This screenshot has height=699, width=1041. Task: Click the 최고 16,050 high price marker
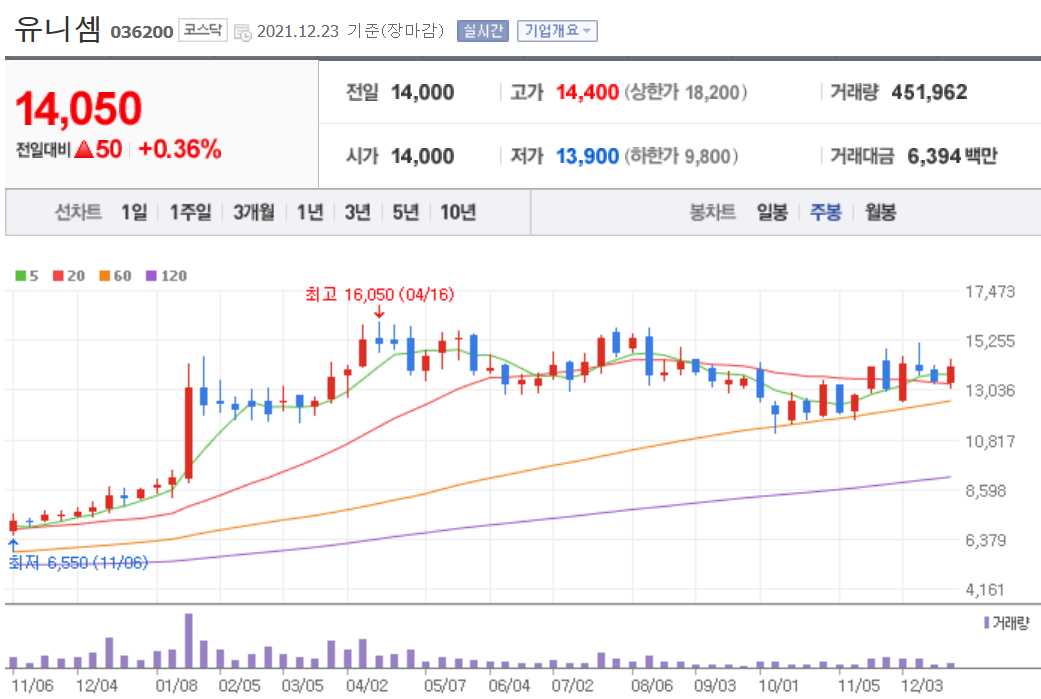(378, 296)
